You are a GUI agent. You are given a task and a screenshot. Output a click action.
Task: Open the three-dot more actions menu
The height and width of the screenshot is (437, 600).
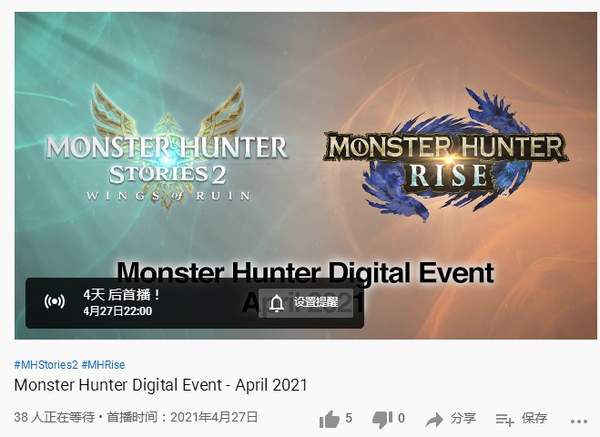(579, 421)
